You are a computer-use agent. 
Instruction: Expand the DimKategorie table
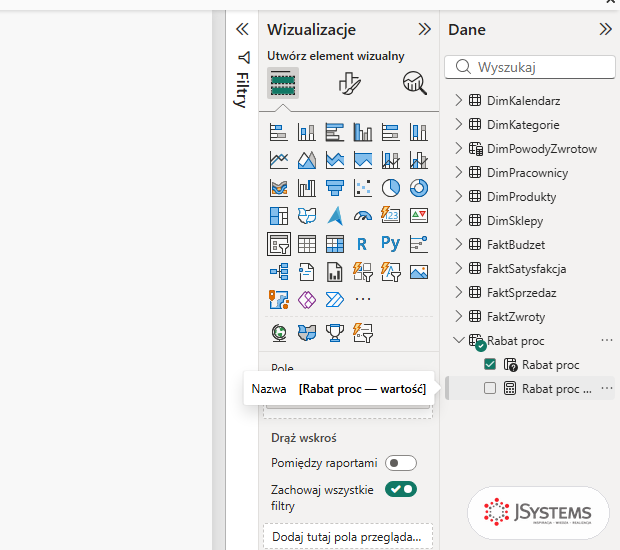(458, 125)
